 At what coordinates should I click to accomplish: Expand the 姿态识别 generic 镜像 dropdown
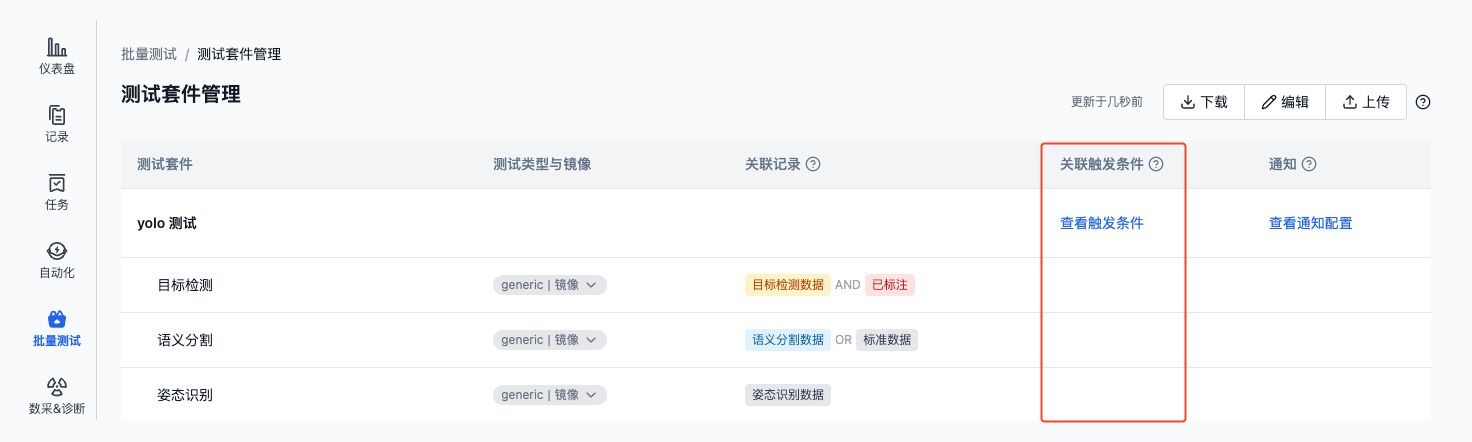550,395
